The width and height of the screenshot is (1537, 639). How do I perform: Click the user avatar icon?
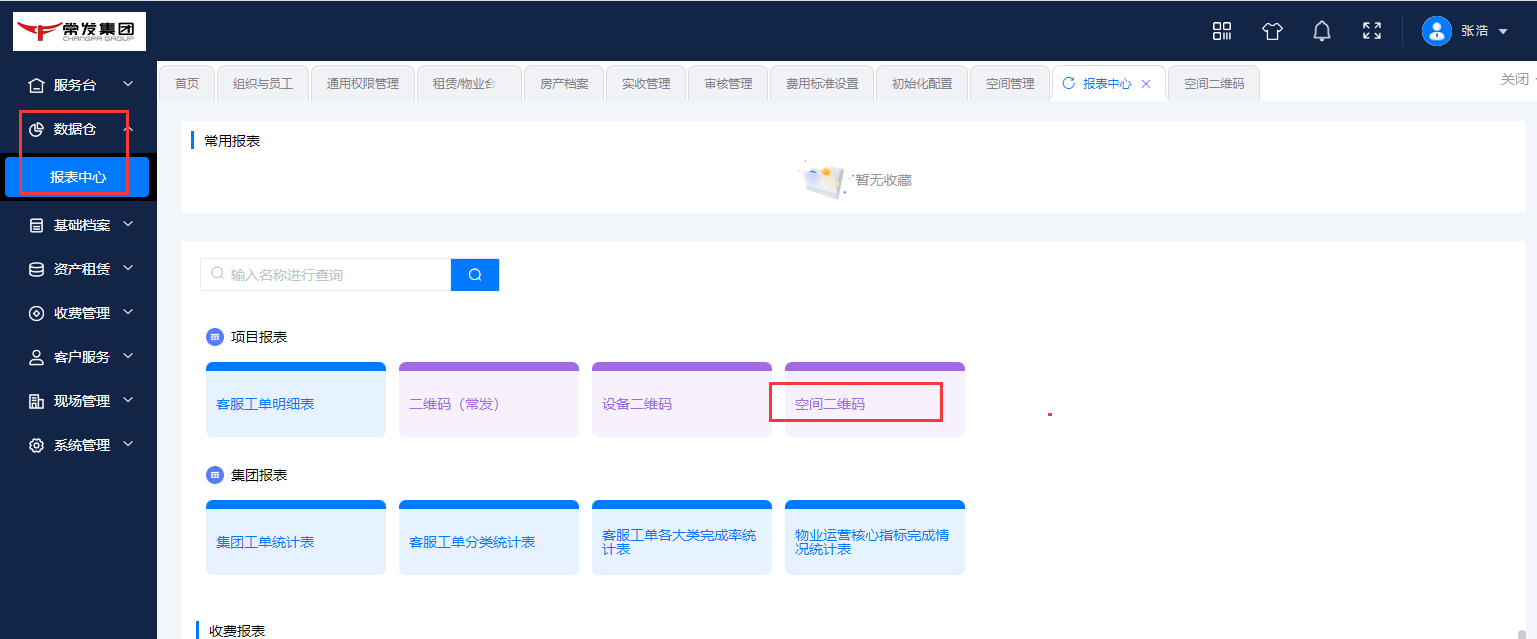click(1436, 31)
